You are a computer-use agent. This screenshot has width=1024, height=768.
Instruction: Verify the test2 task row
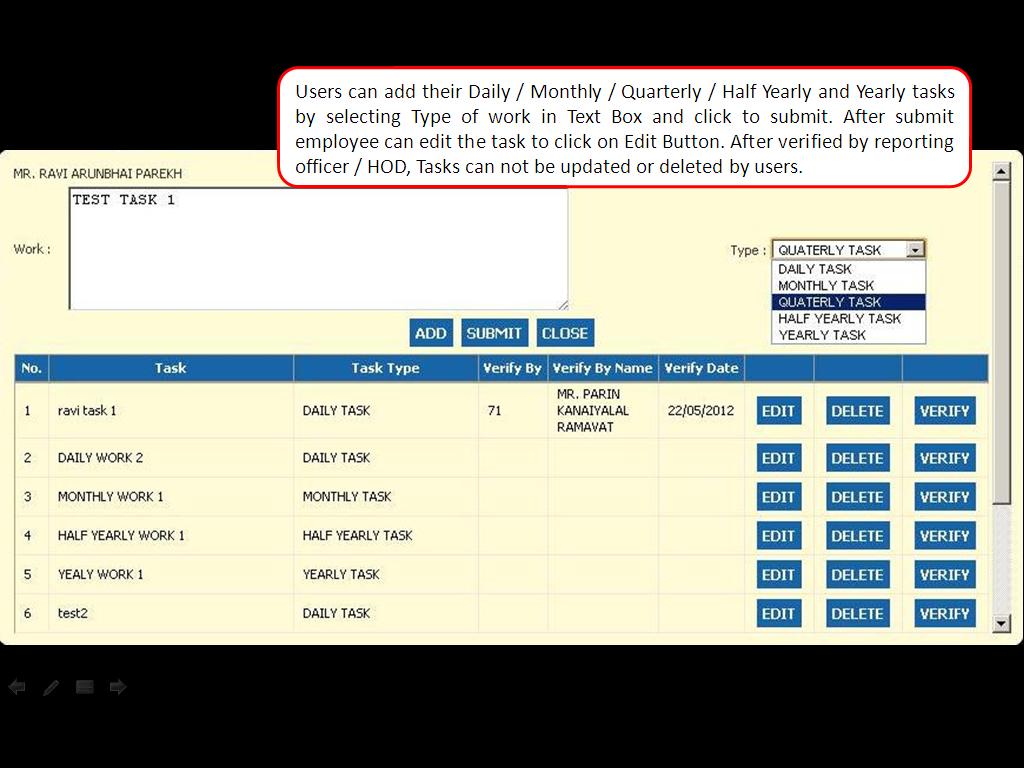(944, 614)
